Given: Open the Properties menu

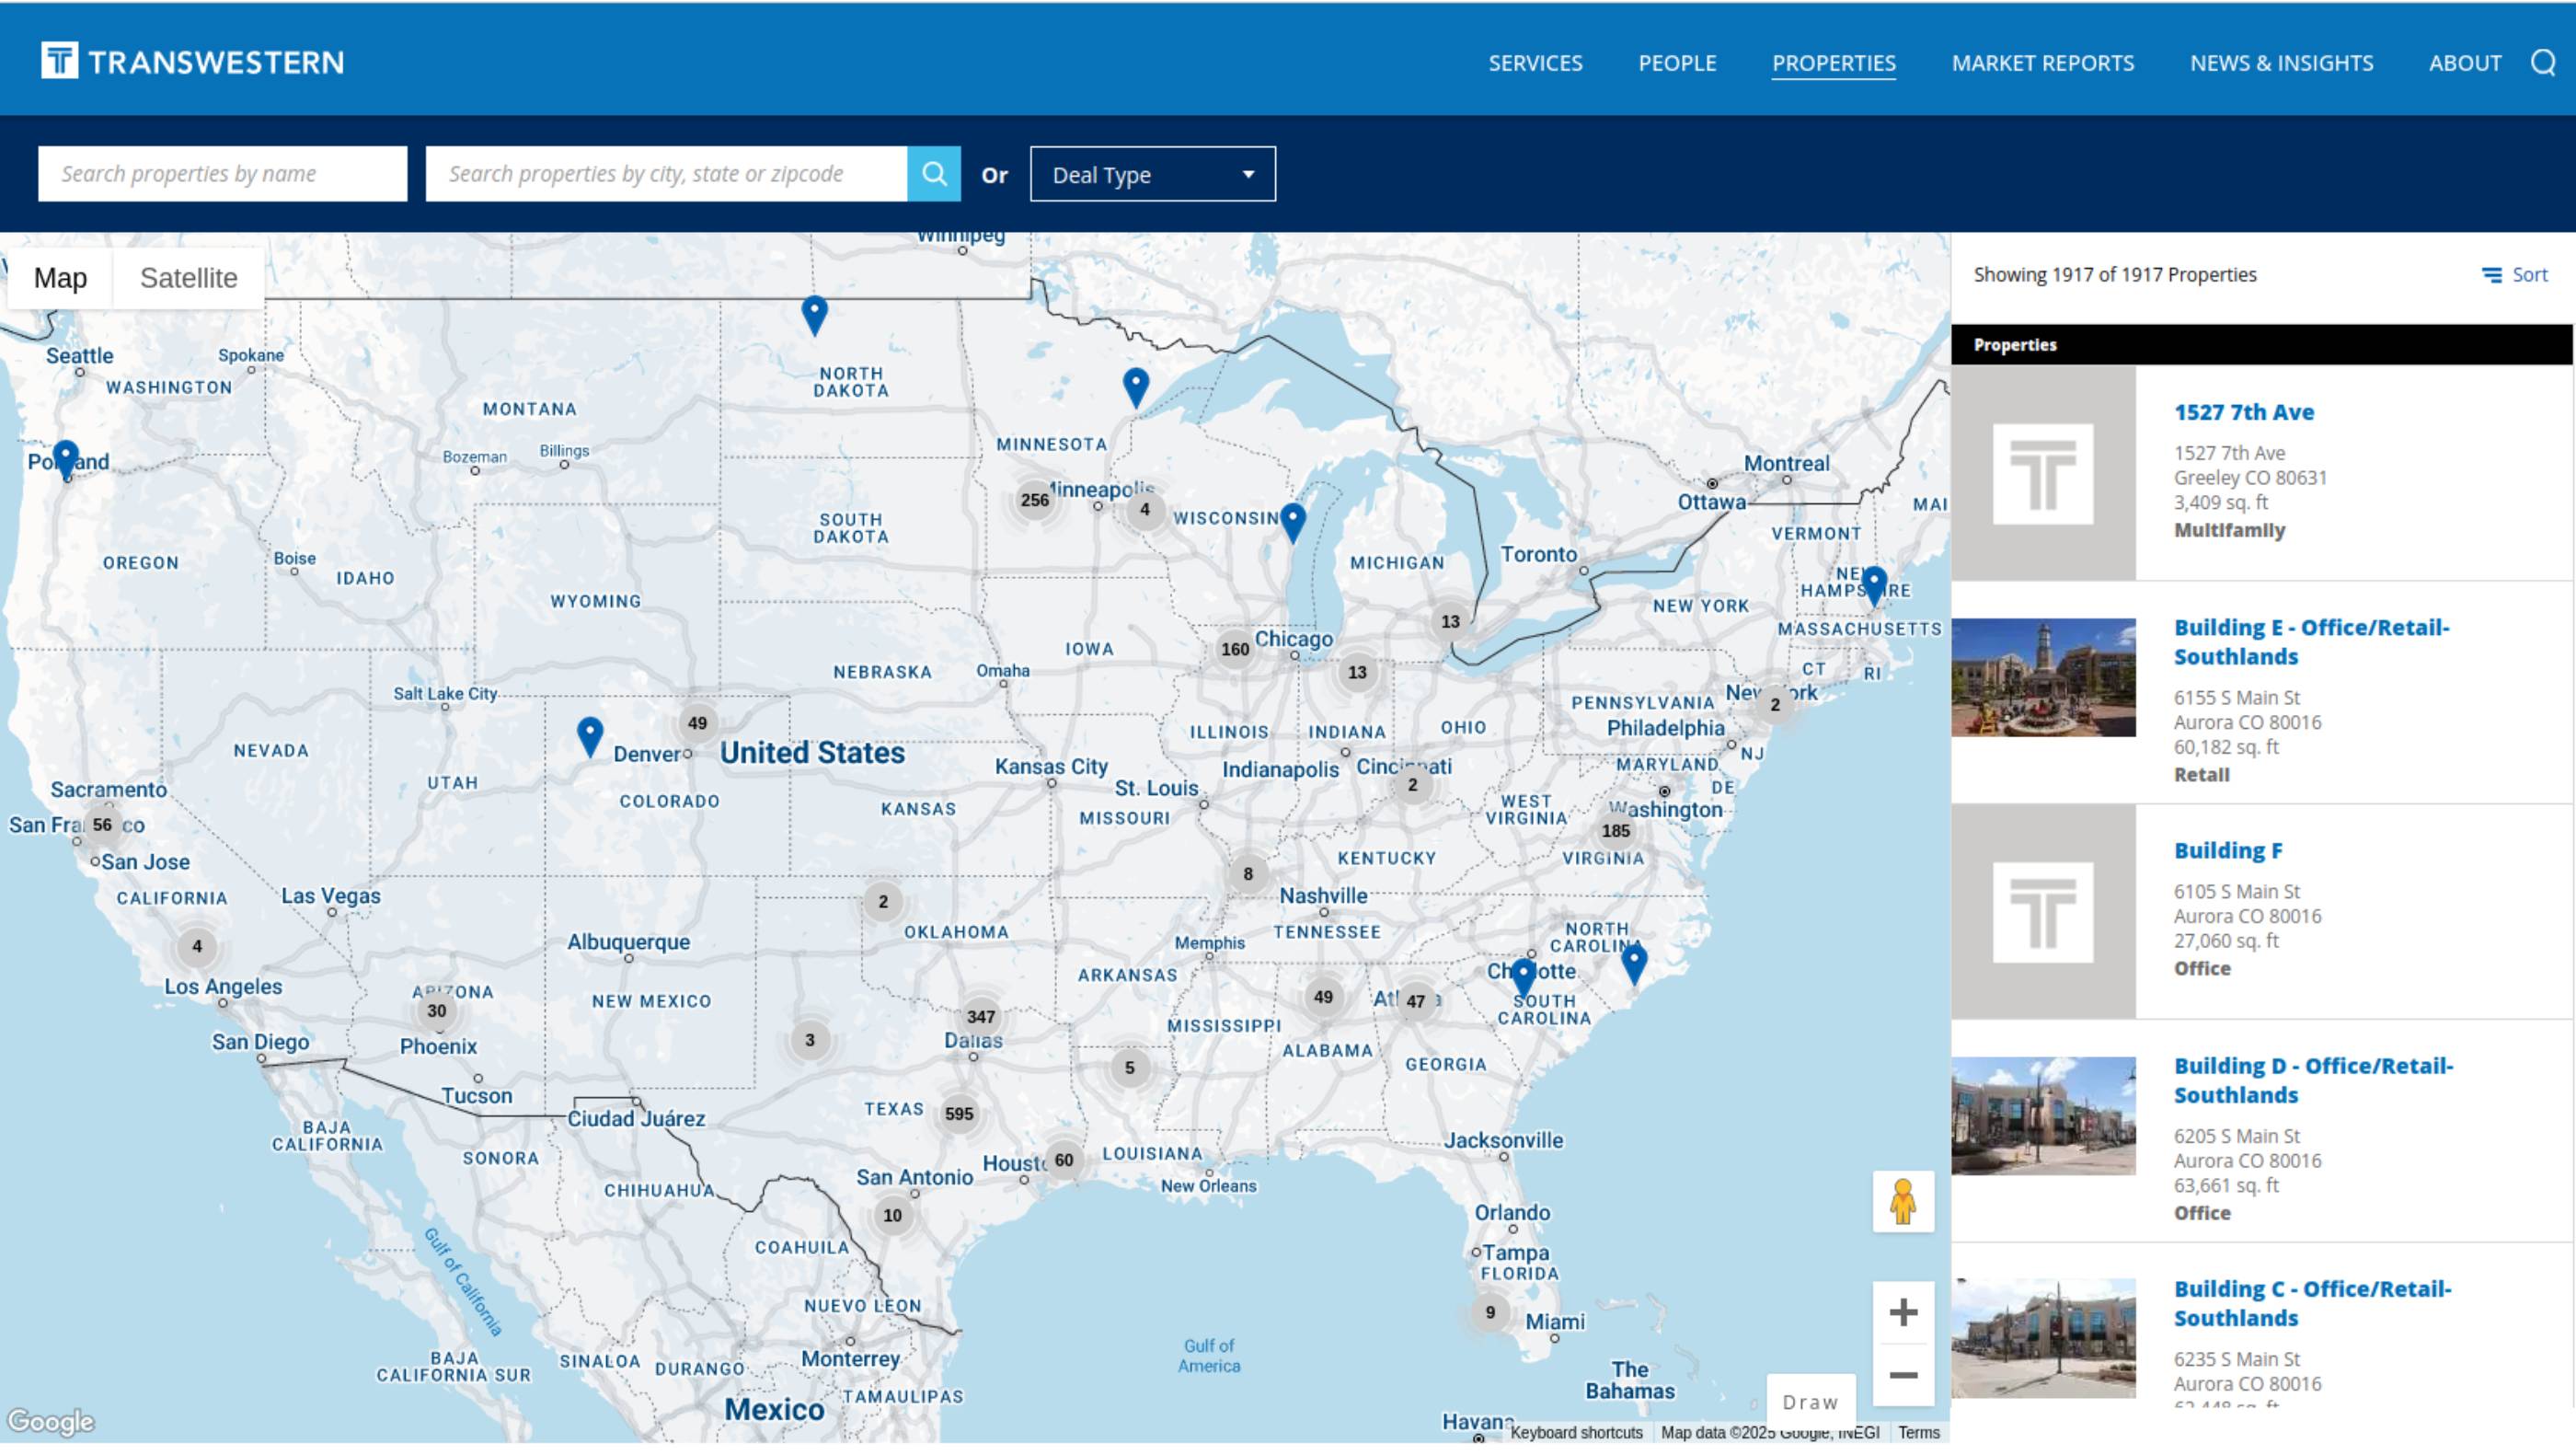Looking at the screenshot, I should [1833, 63].
